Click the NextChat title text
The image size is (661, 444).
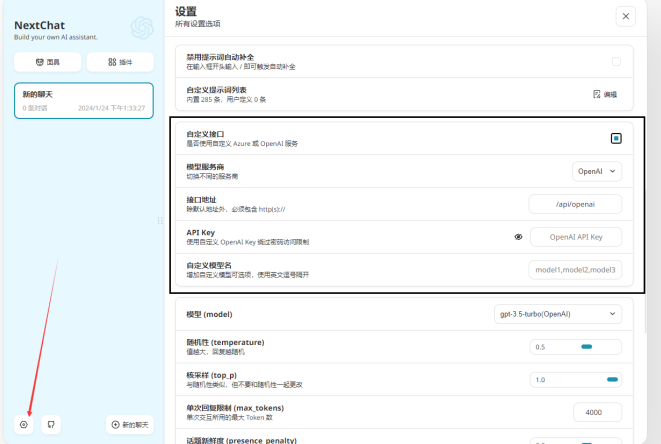[40, 25]
